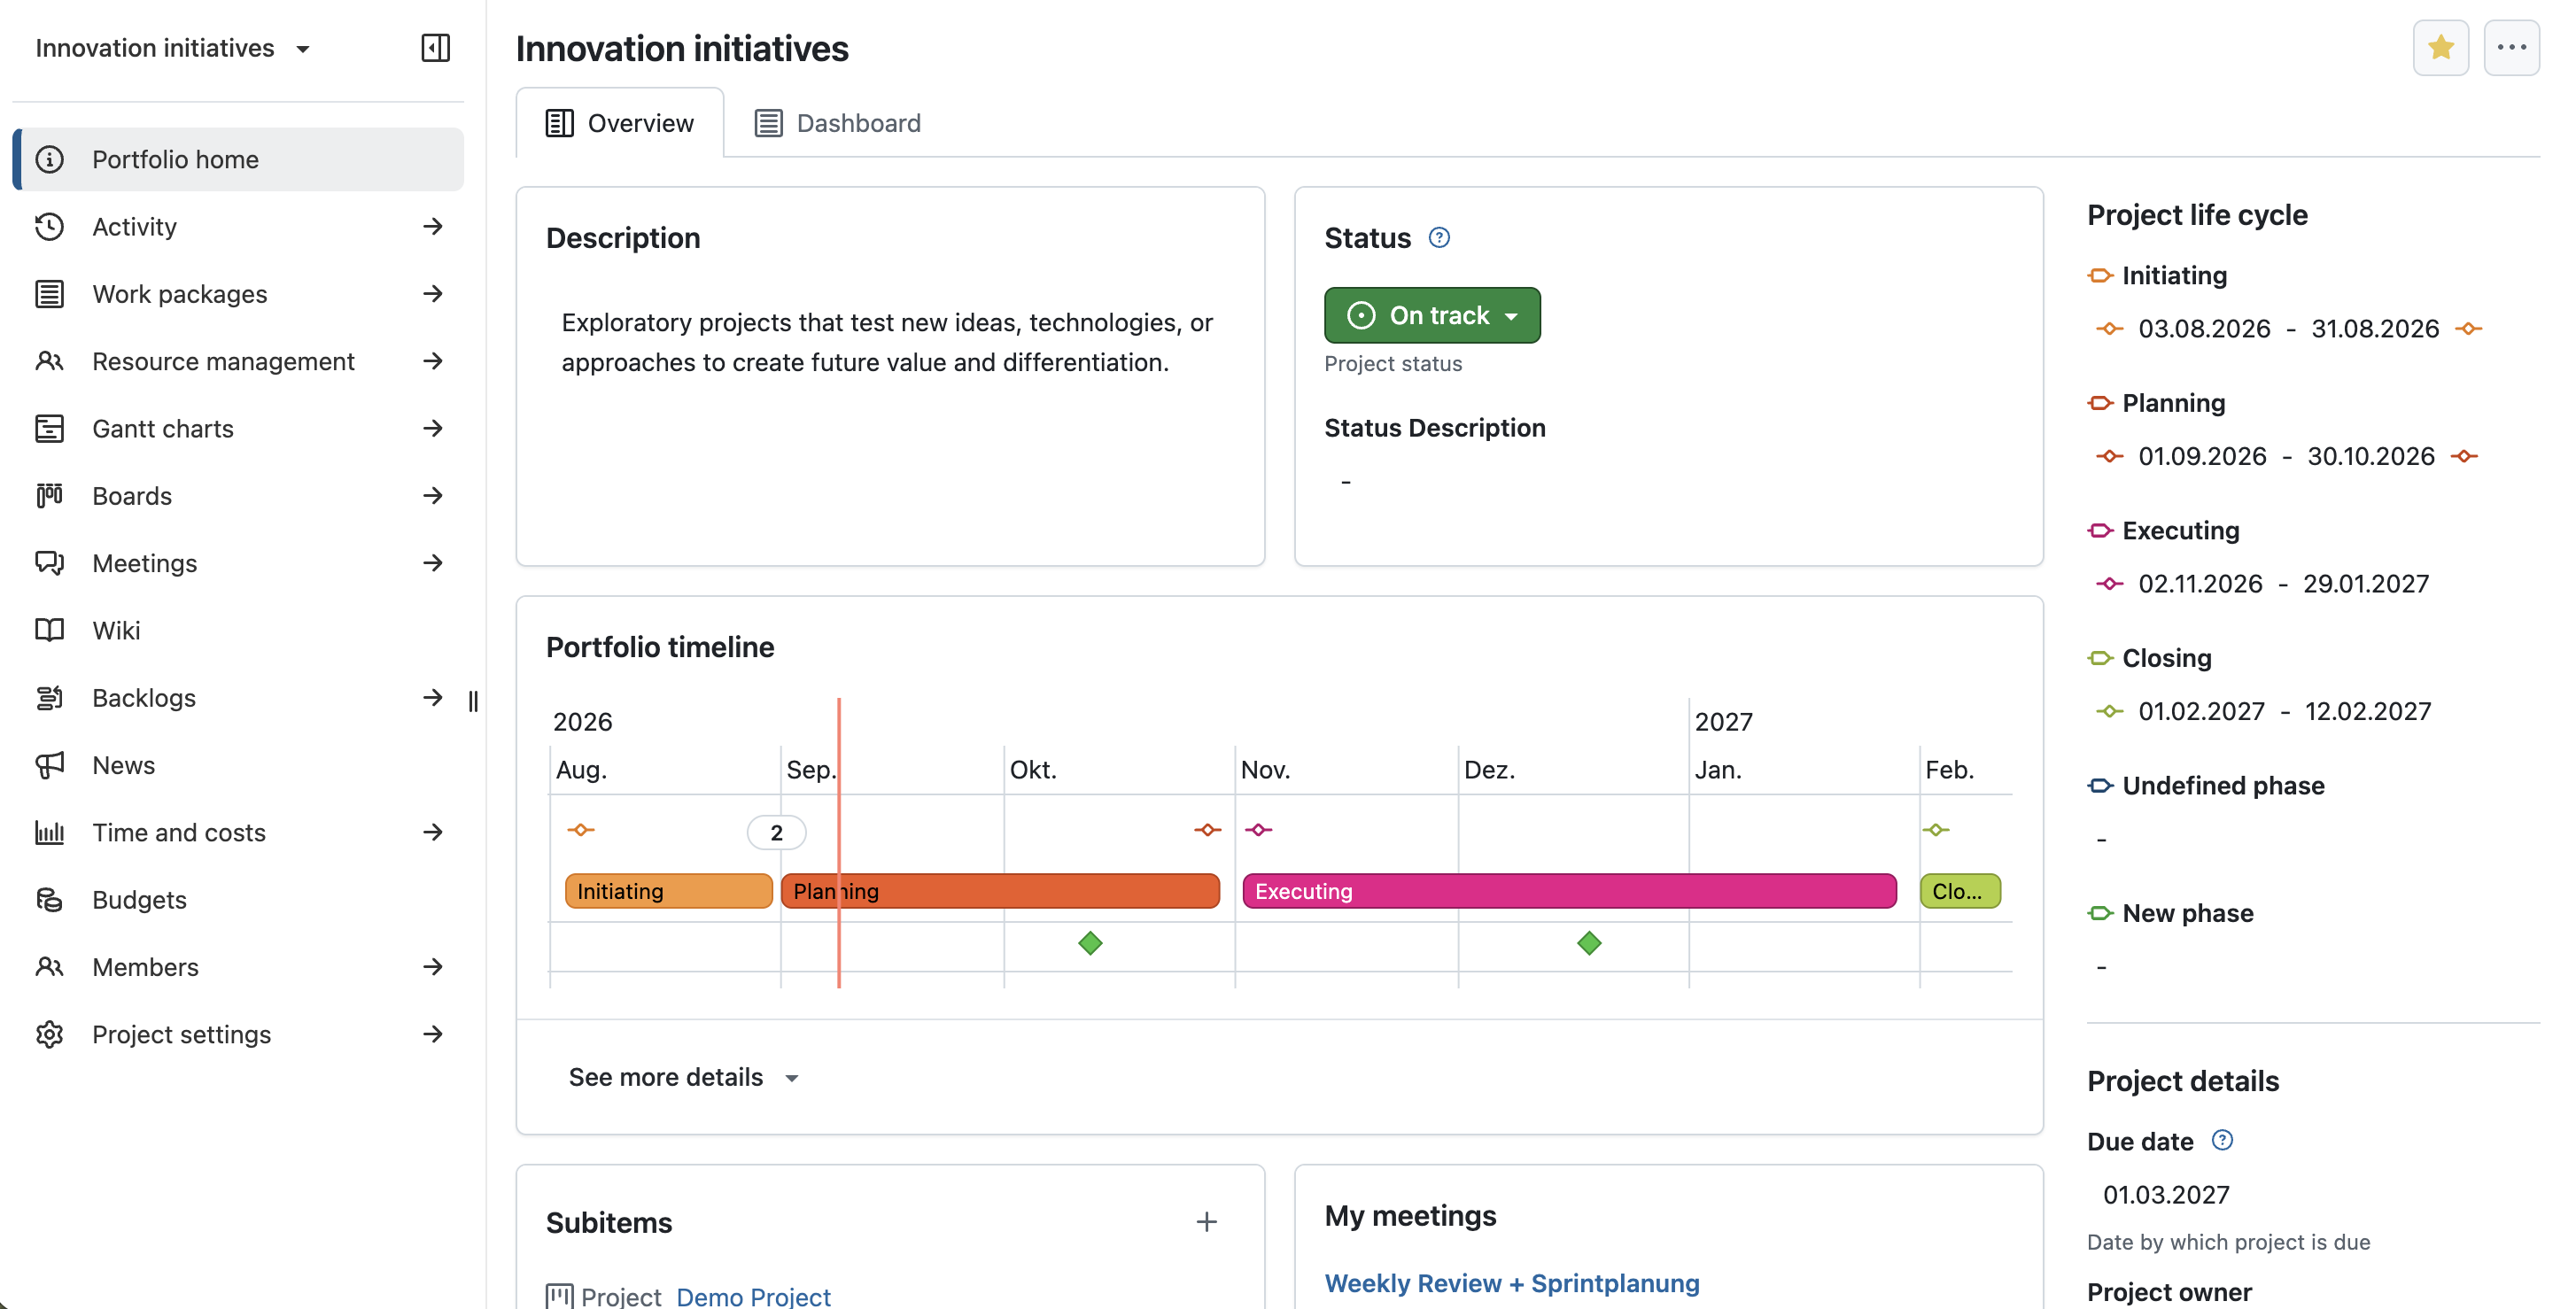Open Budgets from the sidebar
The height and width of the screenshot is (1309, 2576).
(x=238, y=900)
